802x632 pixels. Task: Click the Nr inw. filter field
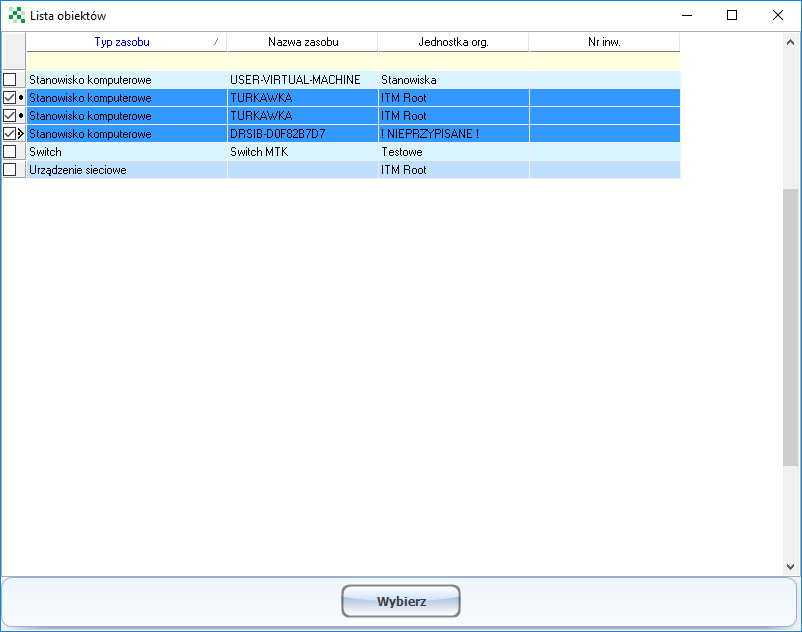605,61
